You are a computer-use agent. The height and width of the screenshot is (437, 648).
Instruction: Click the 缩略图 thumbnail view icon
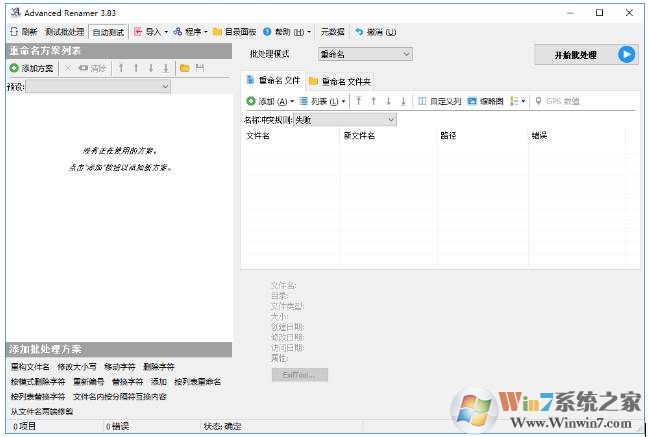click(x=472, y=101)
